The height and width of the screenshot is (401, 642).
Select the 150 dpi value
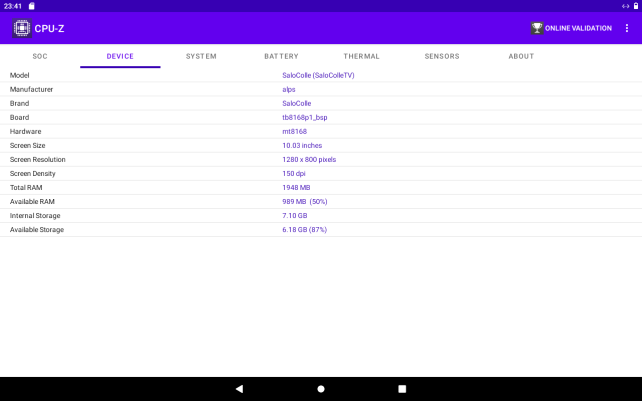tap(294, 174)
